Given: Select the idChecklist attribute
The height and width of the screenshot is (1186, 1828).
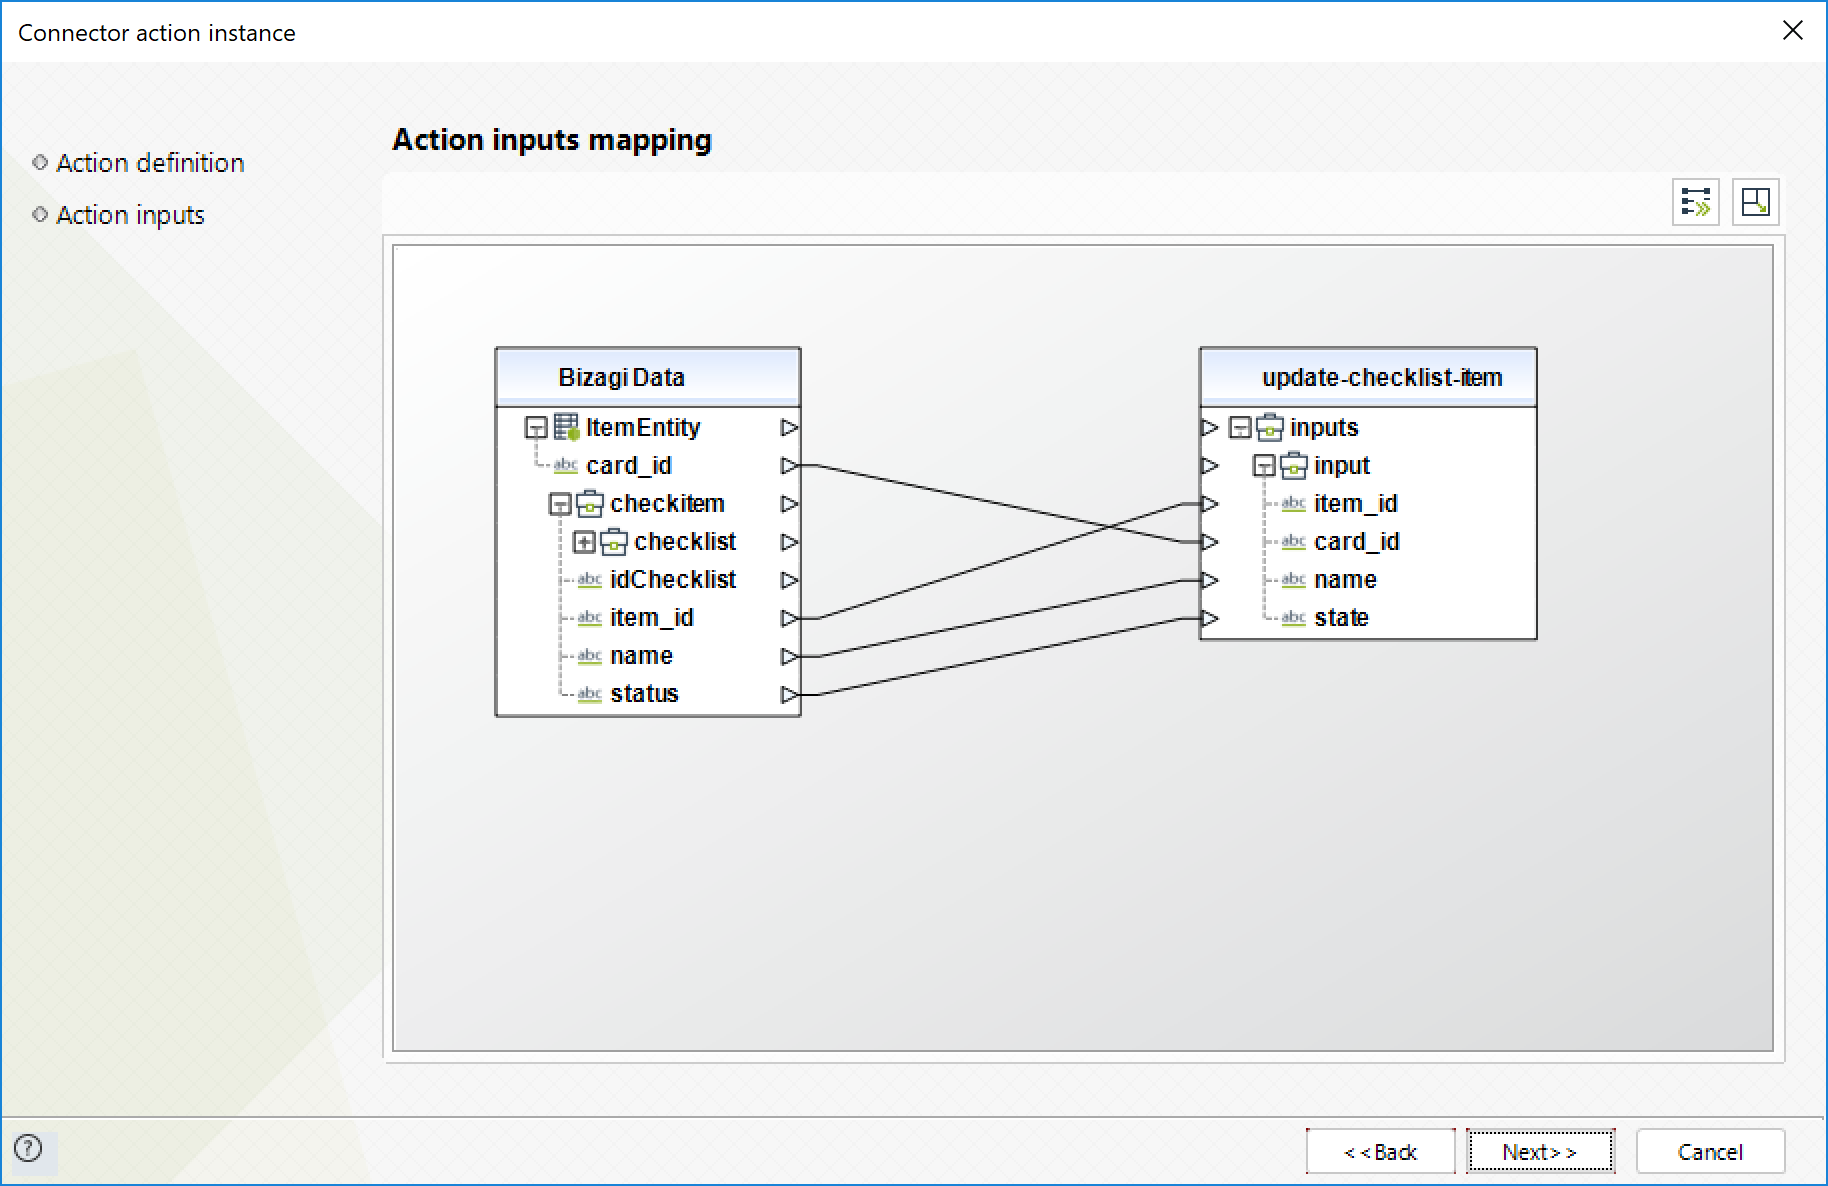Looking at the screenshot, I should pyautogui.click(x=673, y=580).
